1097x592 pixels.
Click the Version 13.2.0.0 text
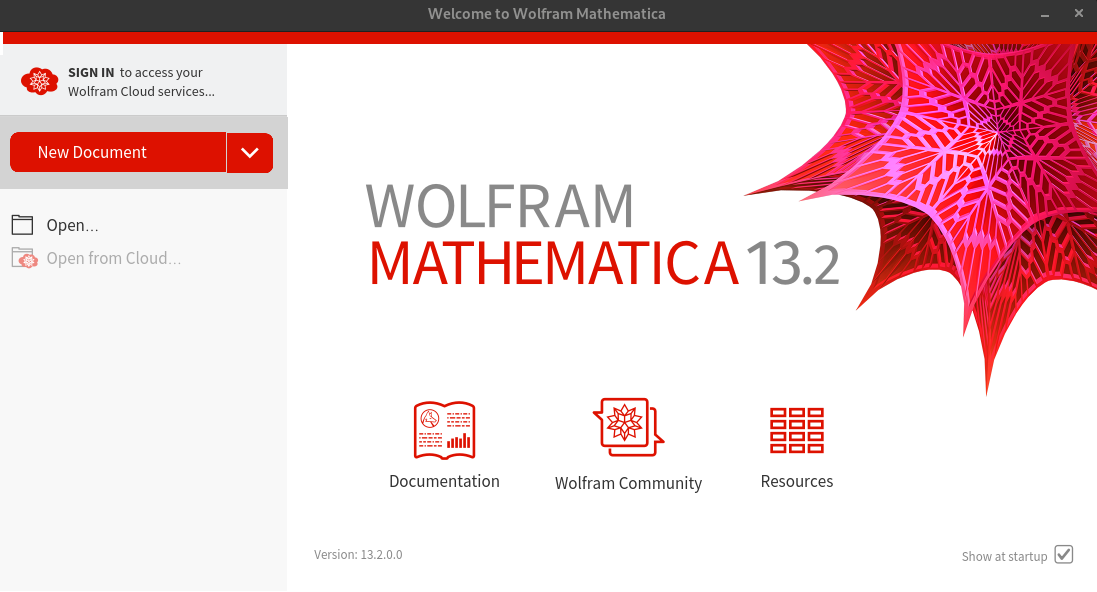tap(358, 555)
